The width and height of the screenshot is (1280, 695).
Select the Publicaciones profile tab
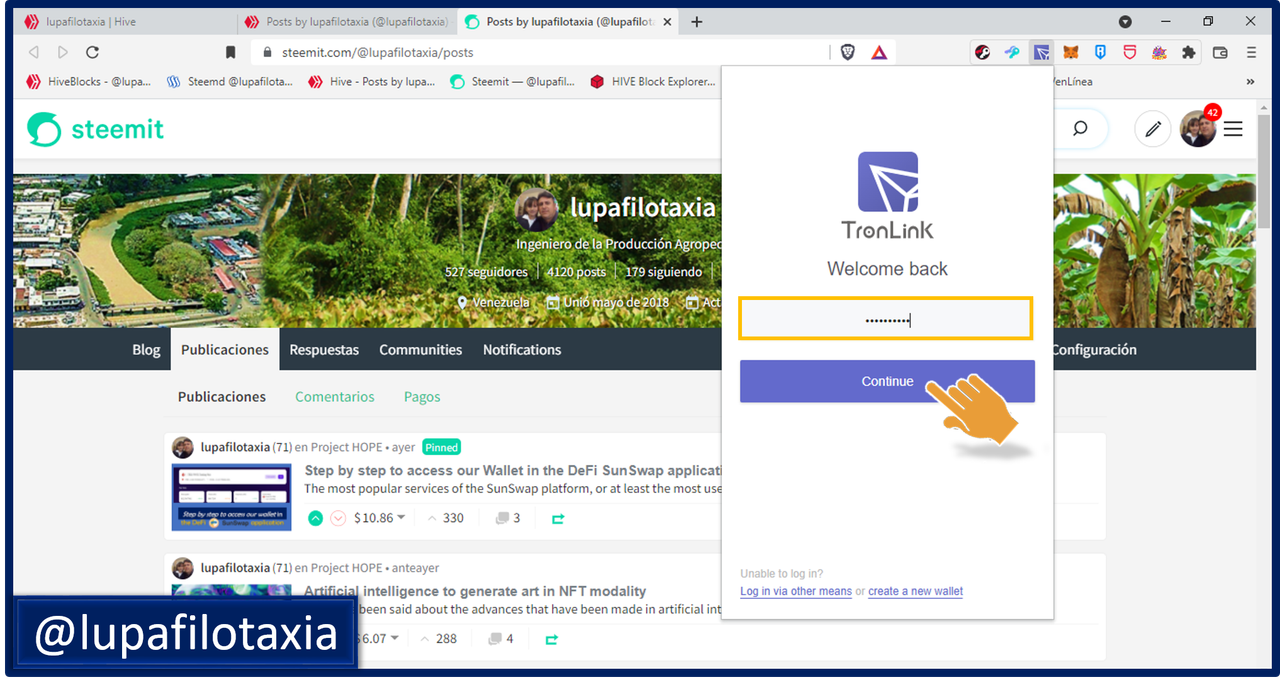tap(225, 350)
